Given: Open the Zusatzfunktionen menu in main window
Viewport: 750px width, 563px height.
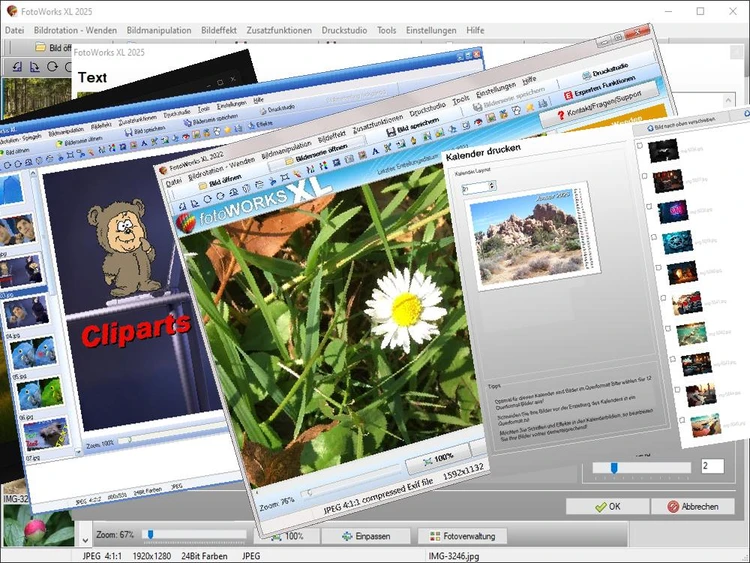Looking at the screenshot, I should tap(279, 30).
